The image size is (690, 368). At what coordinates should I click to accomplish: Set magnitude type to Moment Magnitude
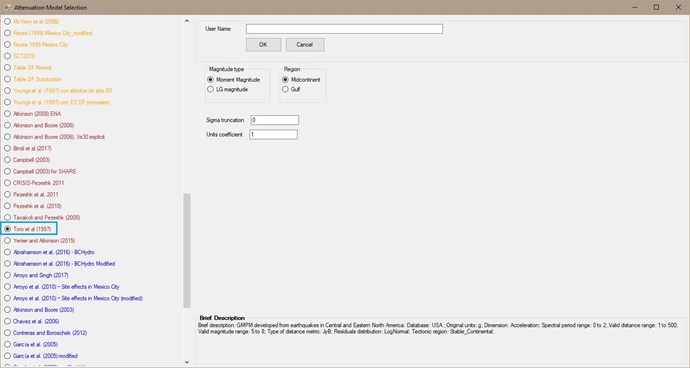point(234,80)
